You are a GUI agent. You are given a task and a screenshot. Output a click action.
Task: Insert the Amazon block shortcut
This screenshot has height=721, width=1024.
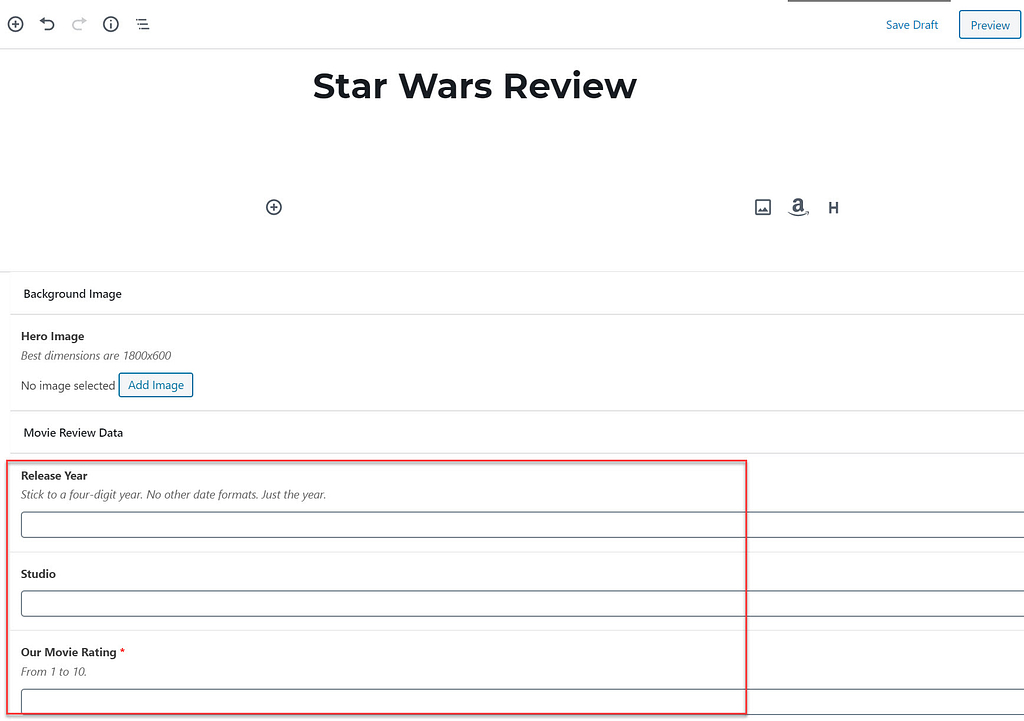tap(798, 207)
